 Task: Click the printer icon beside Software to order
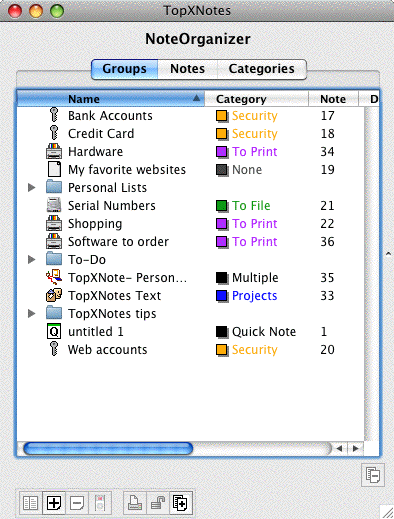pos(54,241)
